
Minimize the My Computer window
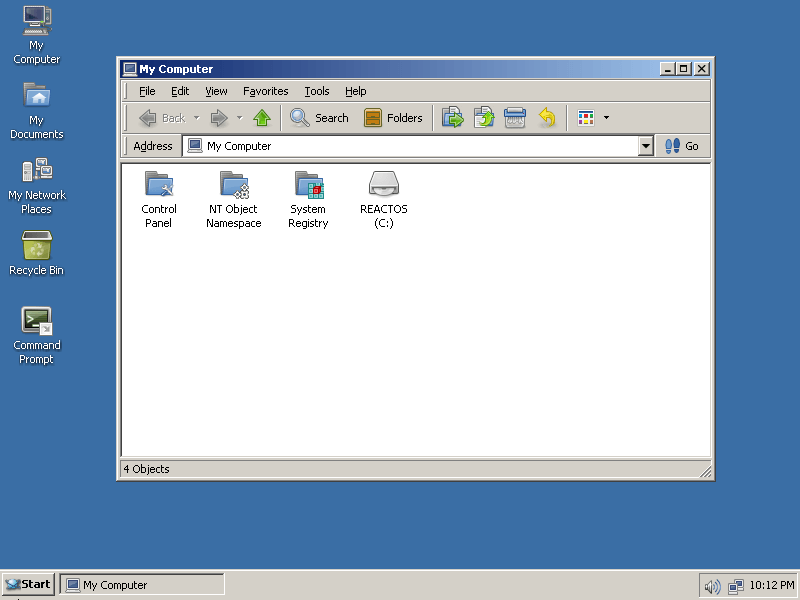click(667, 69)
